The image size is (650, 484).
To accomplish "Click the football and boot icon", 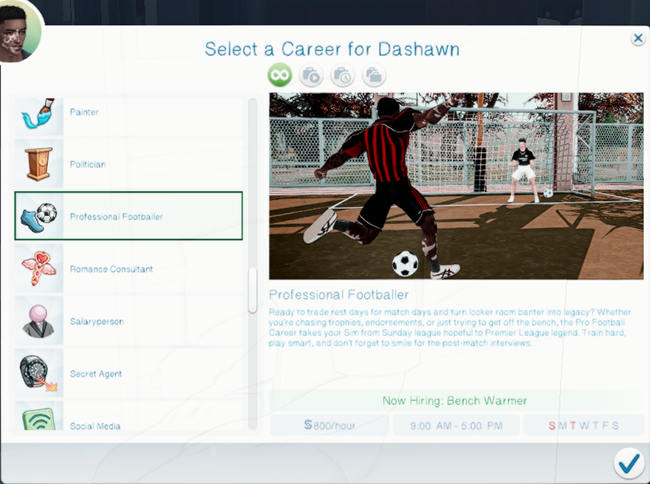I will tap(39, 216).
